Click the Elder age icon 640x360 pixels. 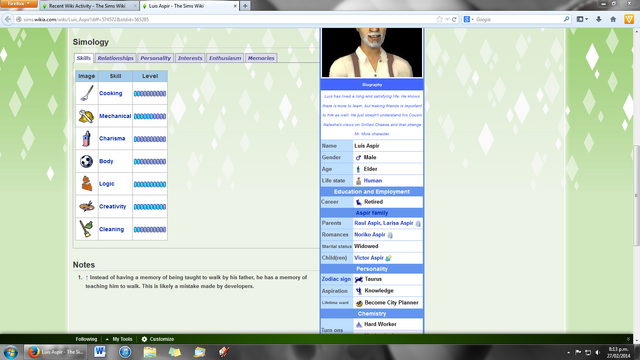tap(358, 169)
